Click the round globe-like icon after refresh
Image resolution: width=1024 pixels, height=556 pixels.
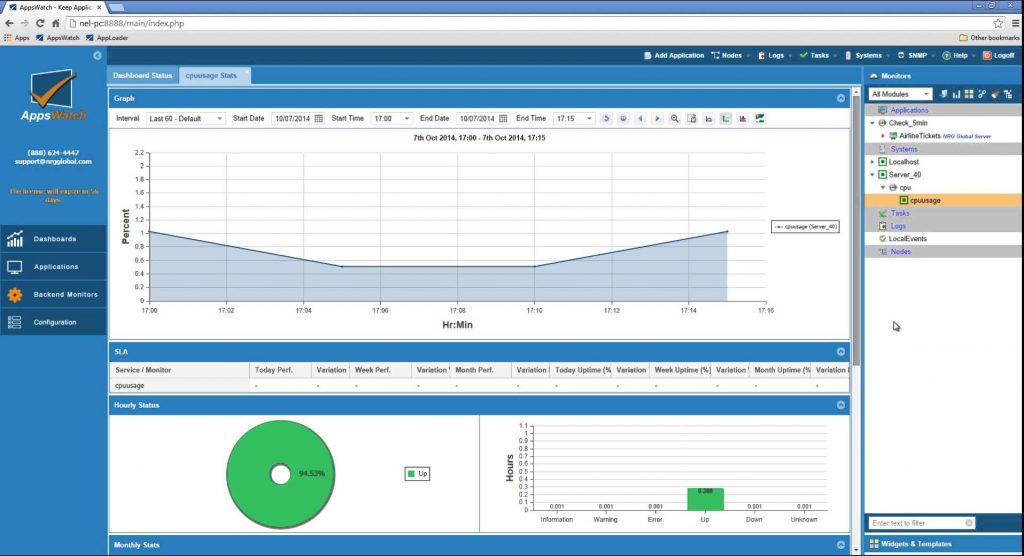[623, 118]
